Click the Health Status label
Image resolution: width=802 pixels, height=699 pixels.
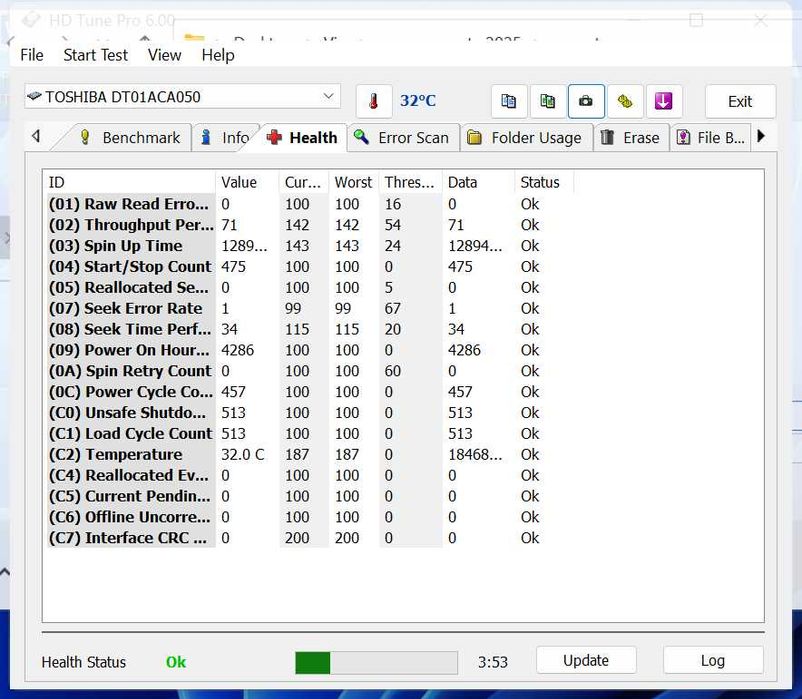83,662
